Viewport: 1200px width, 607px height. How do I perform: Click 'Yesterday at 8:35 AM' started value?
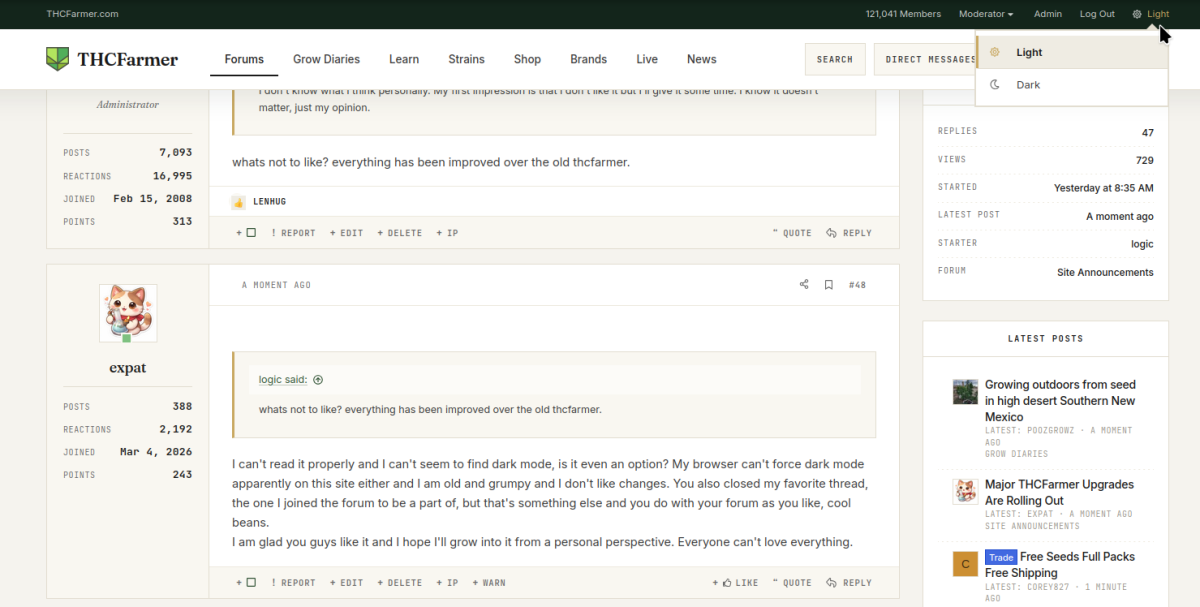1103,188
